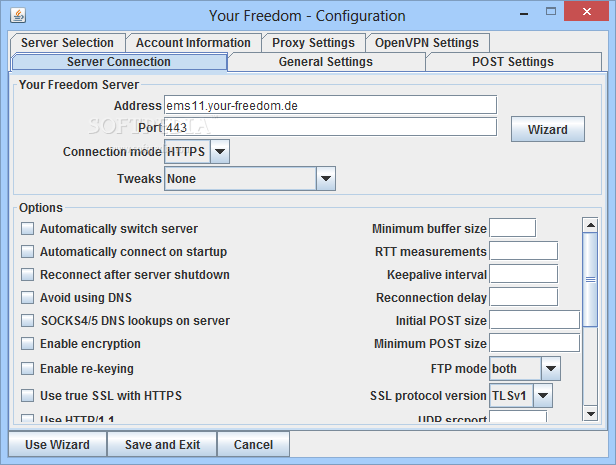Image resolution: width=616 pixels, height=465 pixels.
Task: Click Save and Exit button
Action: 162,444
